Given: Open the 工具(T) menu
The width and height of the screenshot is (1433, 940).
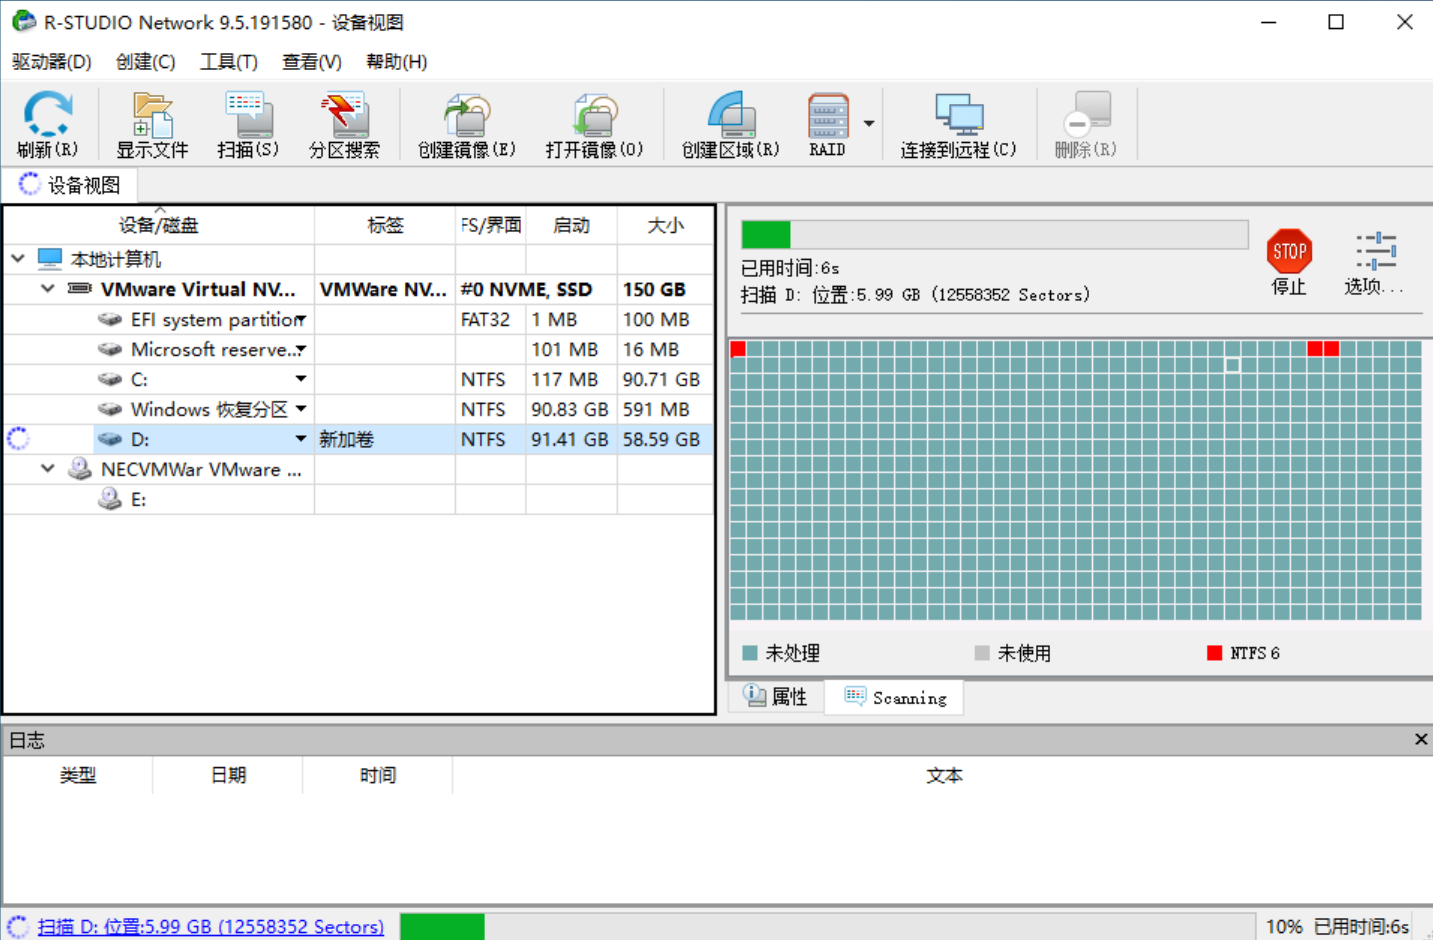Looking at the screenshot, I should (x=228, y=62).
